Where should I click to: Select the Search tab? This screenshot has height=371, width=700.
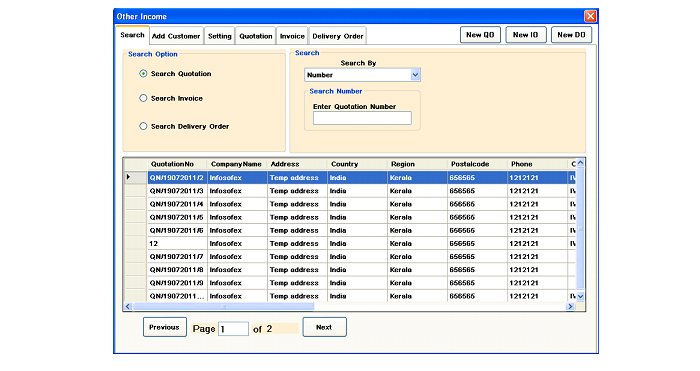coord(132,35)
